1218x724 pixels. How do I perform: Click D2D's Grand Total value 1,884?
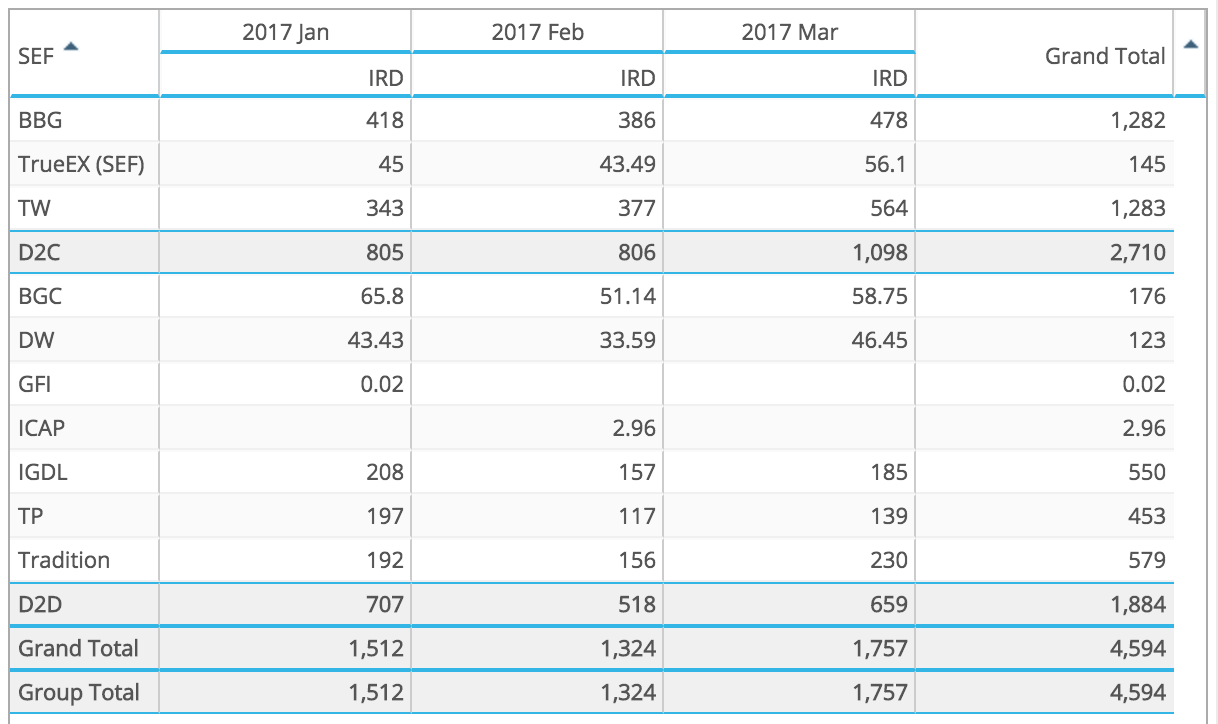pos(1138,604)
